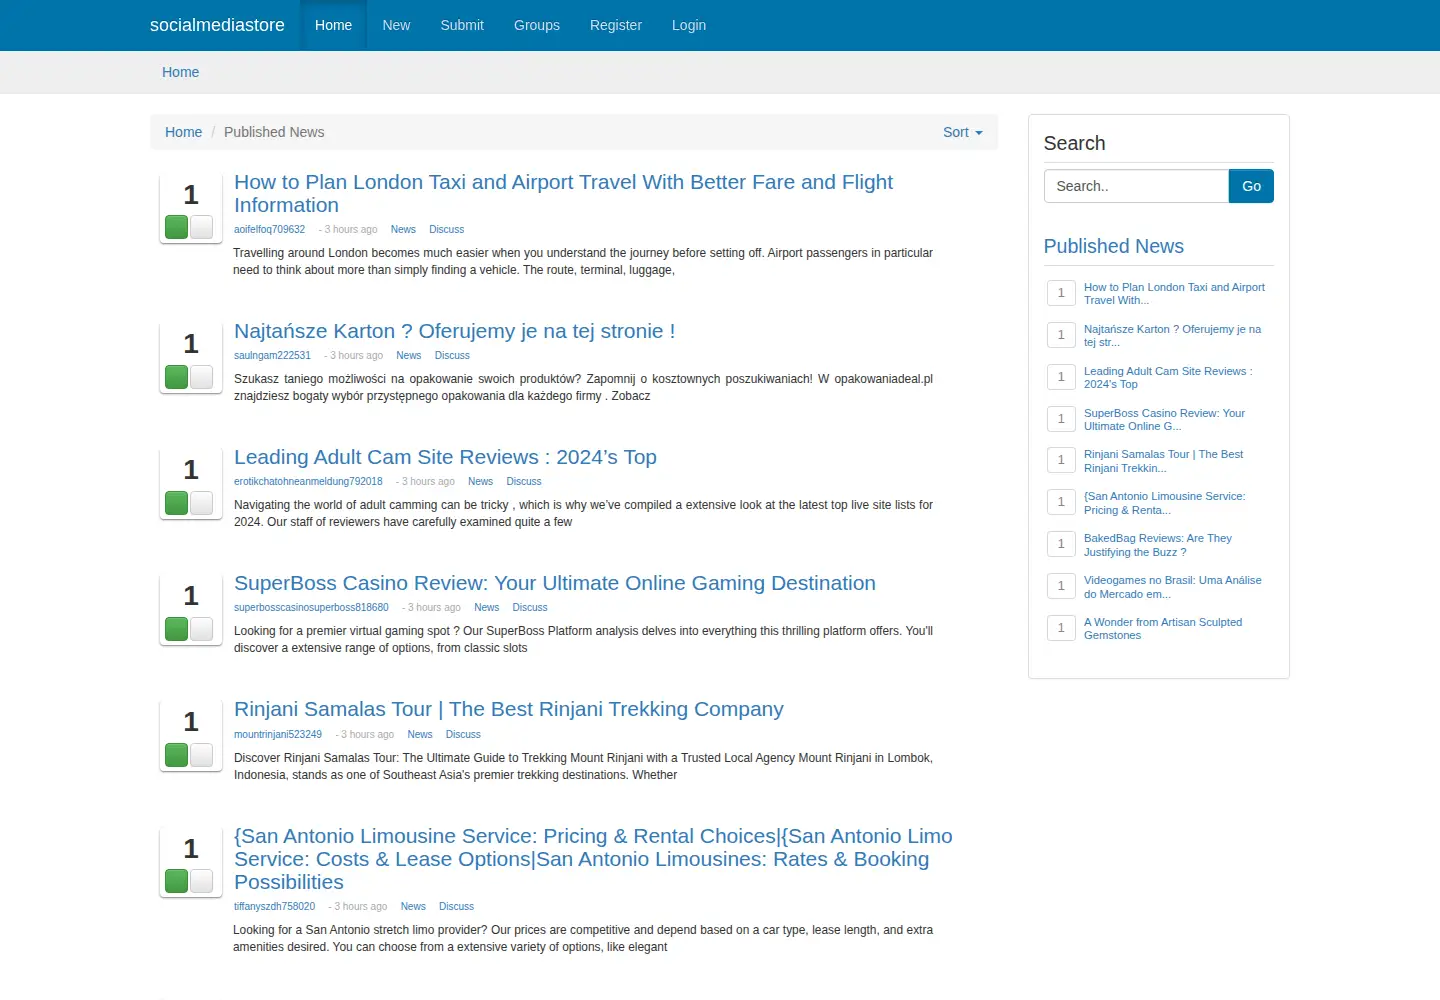Click Discuss under the Najtańsze Karton post

tap(452, 355)
